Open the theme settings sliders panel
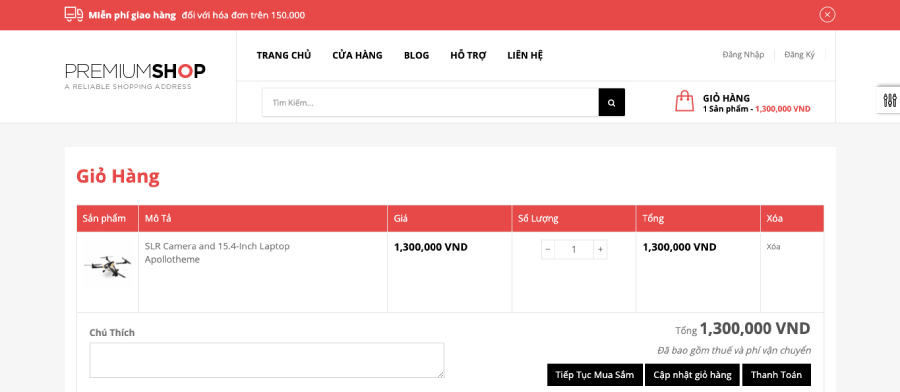This screenshot has height=392, width=900. click(889, 100)
